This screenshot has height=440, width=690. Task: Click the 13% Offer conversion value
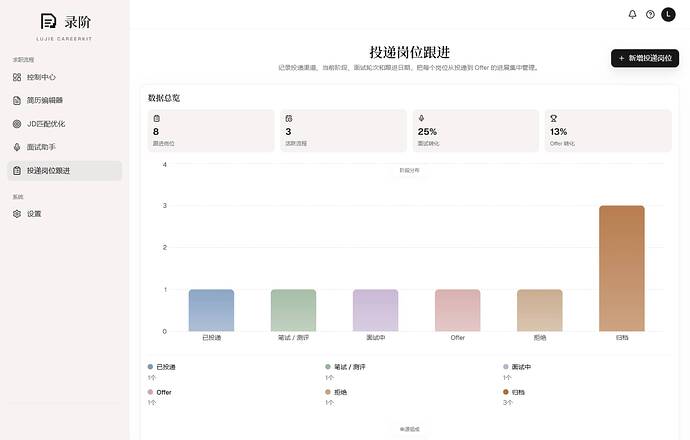[x=558, y=132]
